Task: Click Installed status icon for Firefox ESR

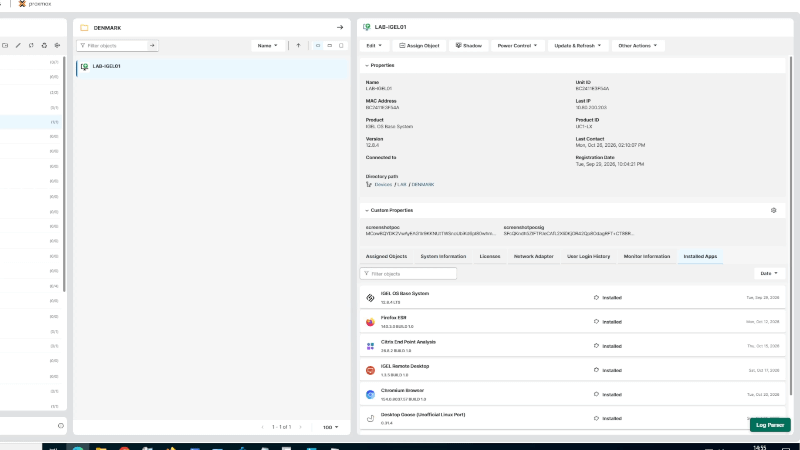Action: (x=596, y=322)
